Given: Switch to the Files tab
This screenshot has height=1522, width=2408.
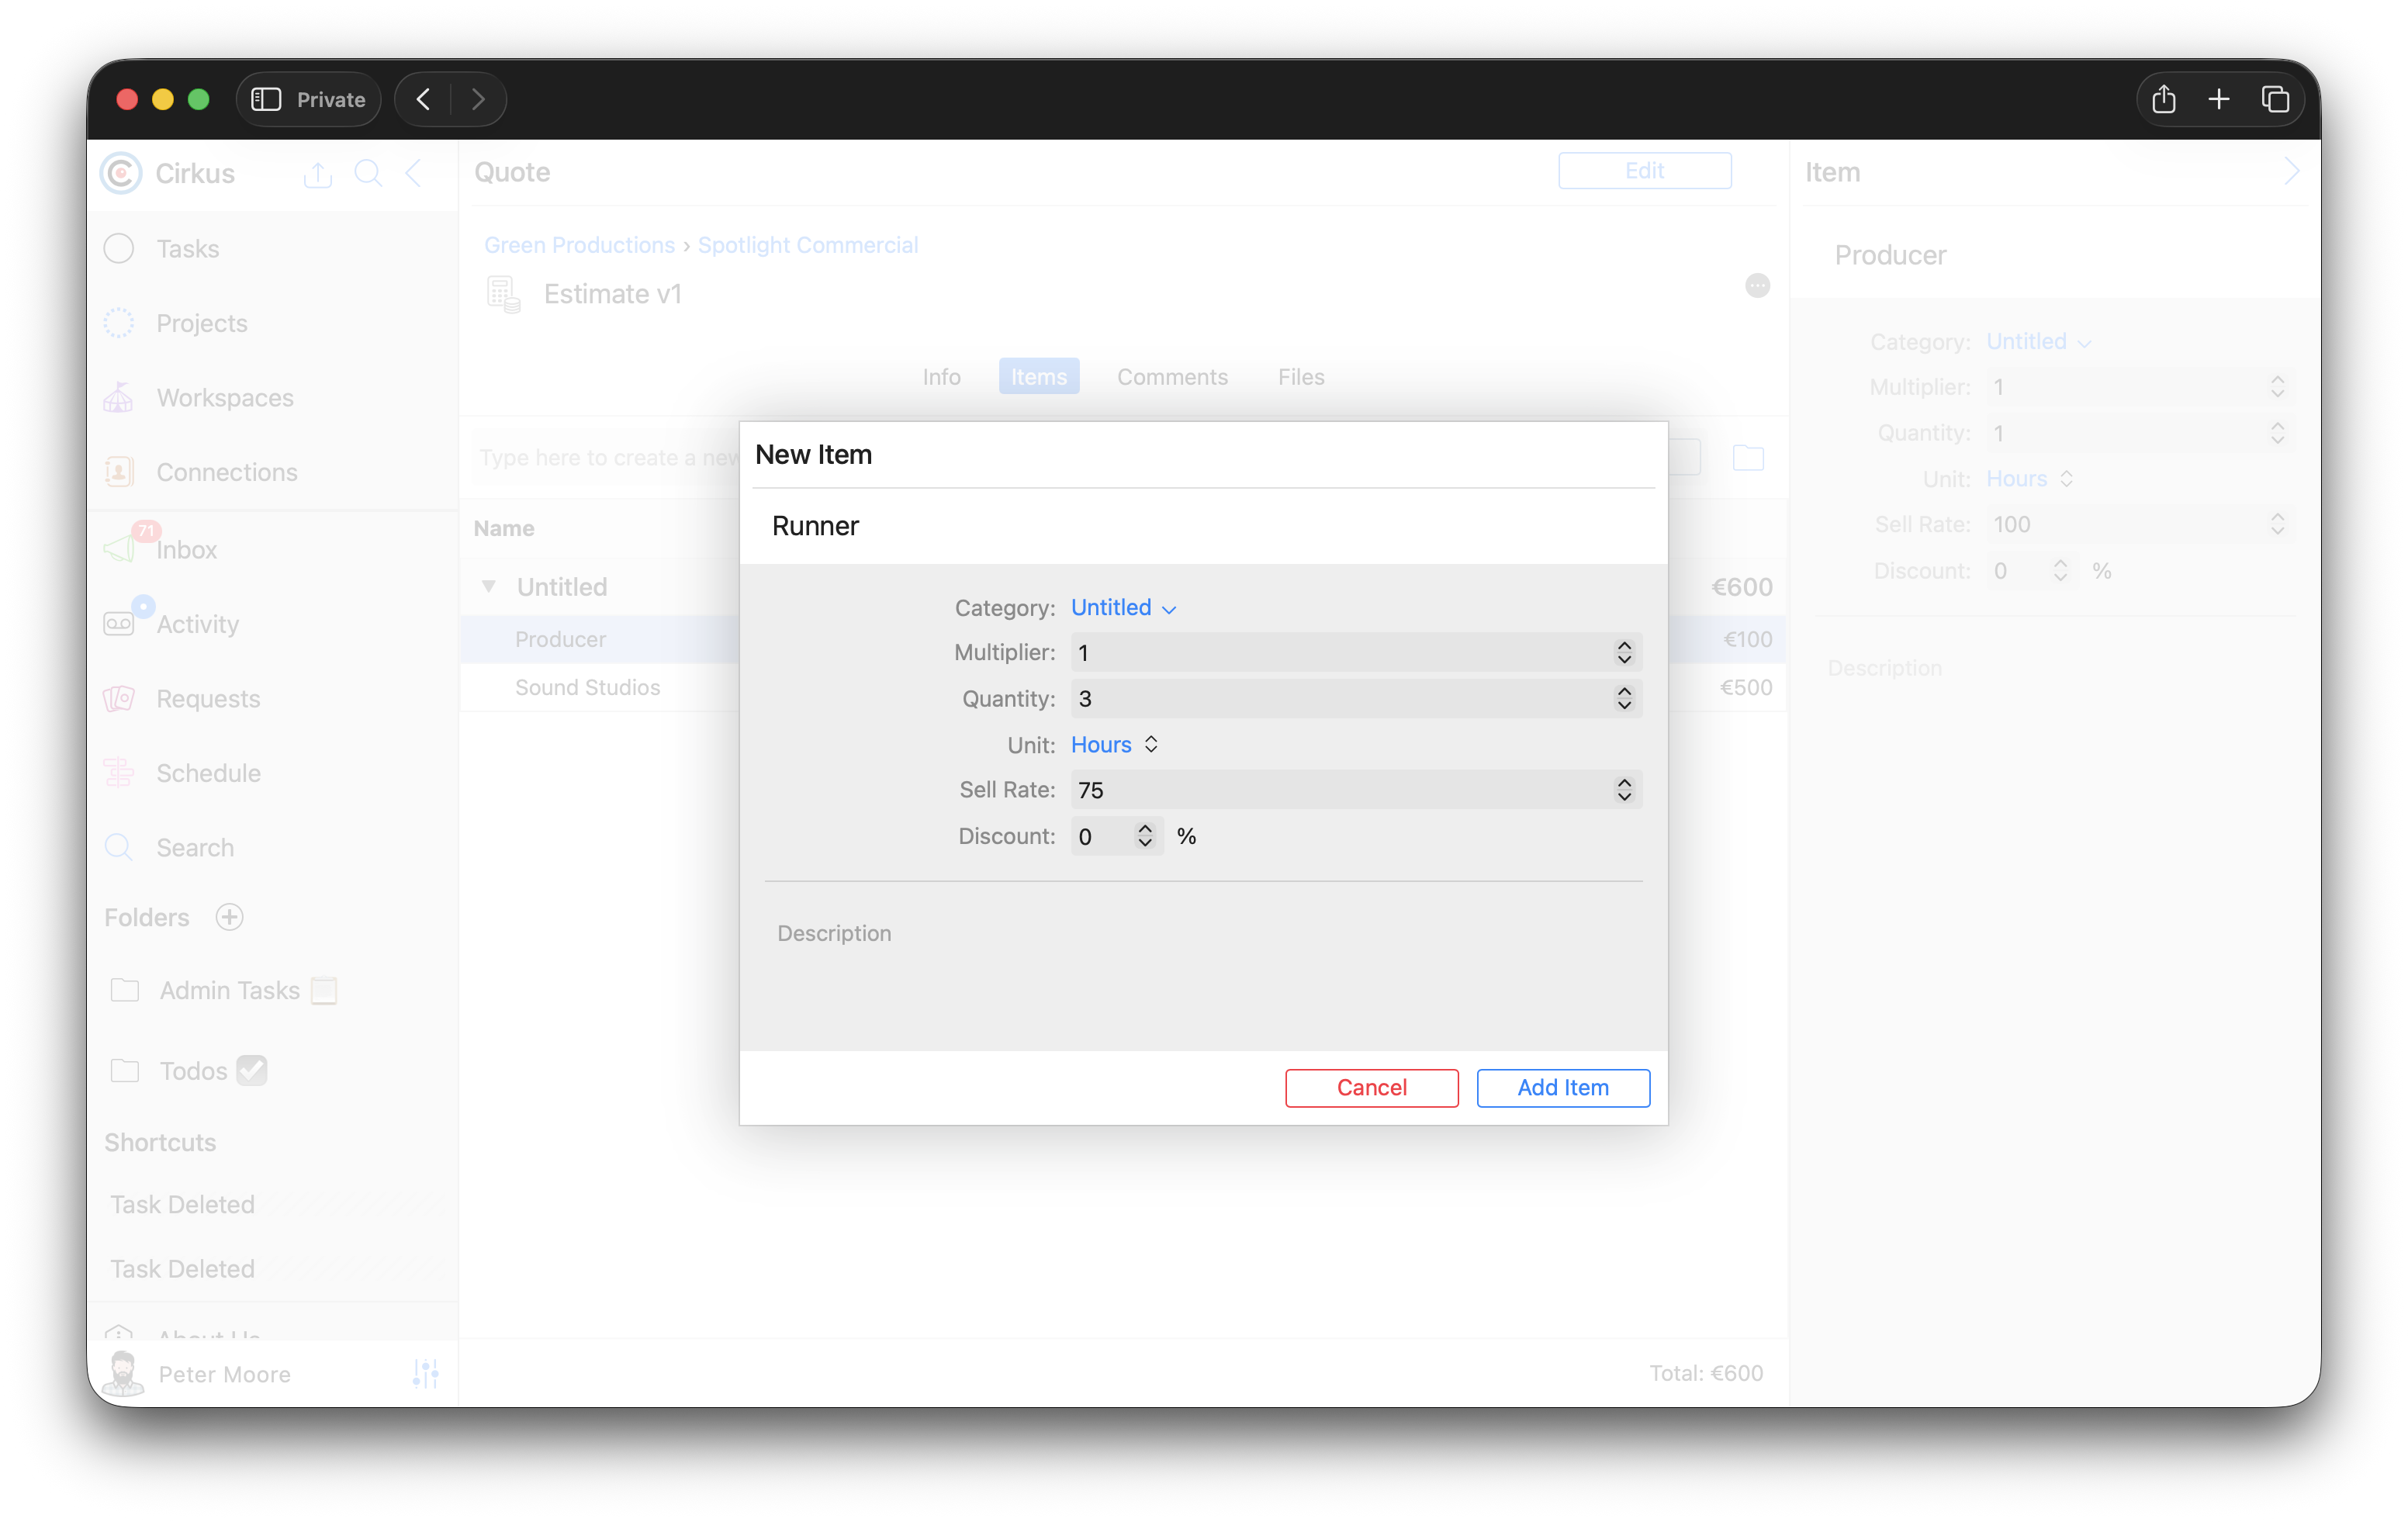Looking at the screenshot, I should click(1300, 377).
